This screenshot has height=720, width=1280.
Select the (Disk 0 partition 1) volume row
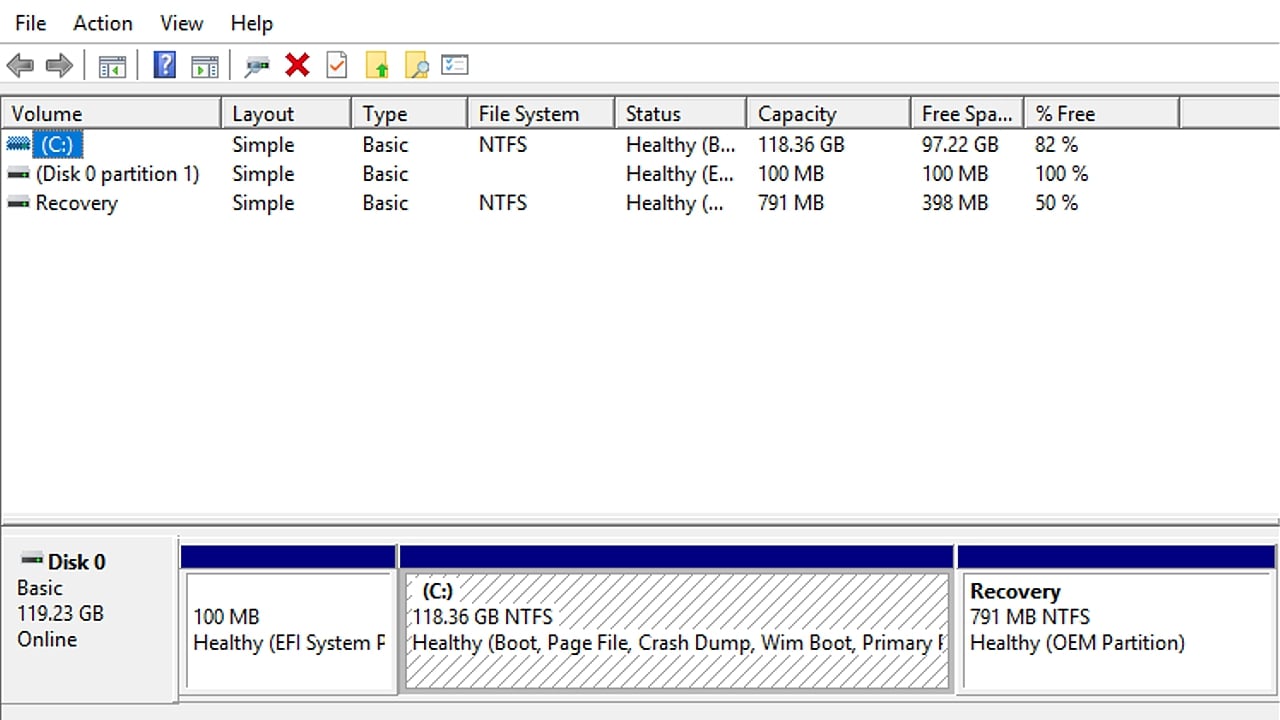118,174
